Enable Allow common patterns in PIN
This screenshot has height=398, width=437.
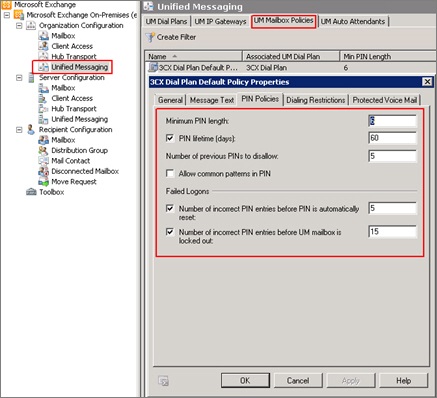pos(170,173)
